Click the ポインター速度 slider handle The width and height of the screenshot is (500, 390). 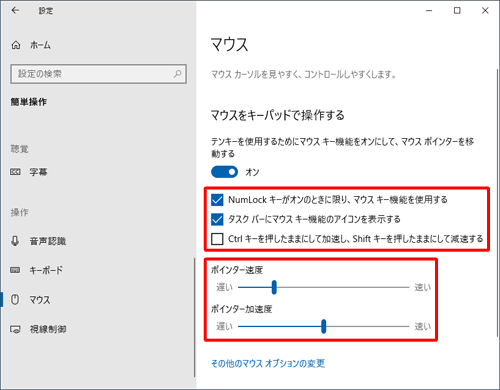(x=274, y=287)
